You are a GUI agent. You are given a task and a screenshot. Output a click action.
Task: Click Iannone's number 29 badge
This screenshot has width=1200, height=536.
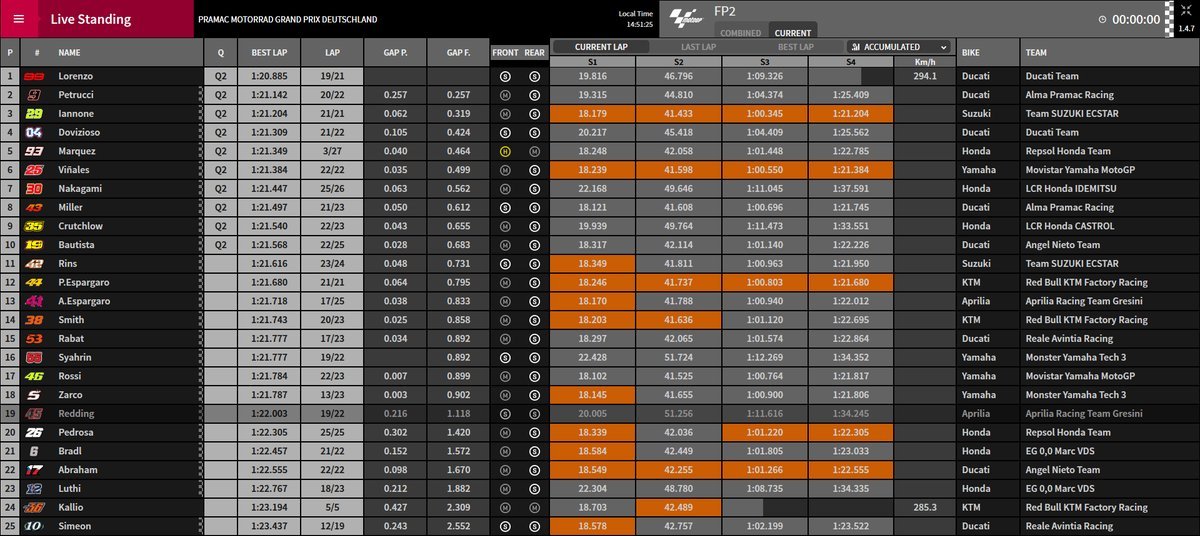34,114
